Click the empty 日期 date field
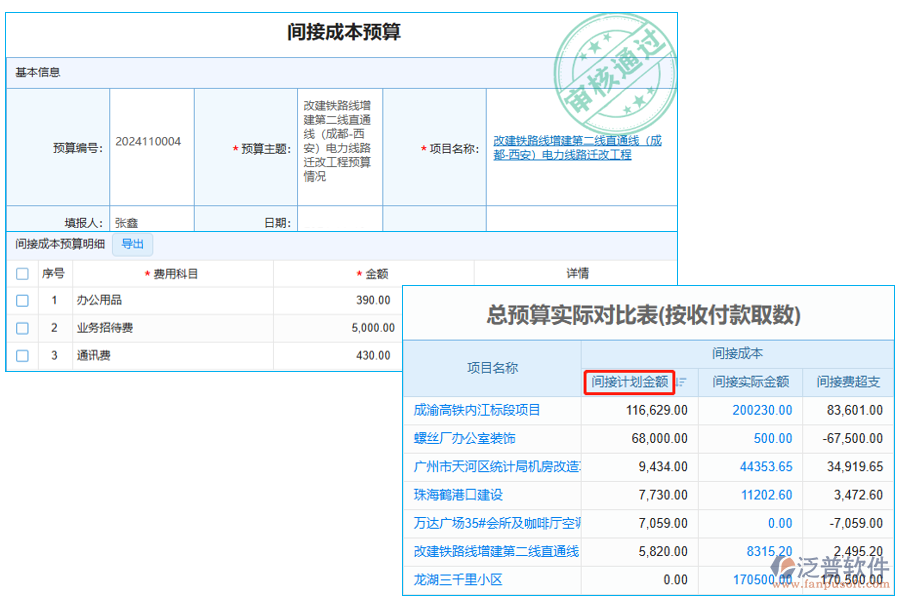This screenshot has width=900, height=600. [x=340, y=219]
